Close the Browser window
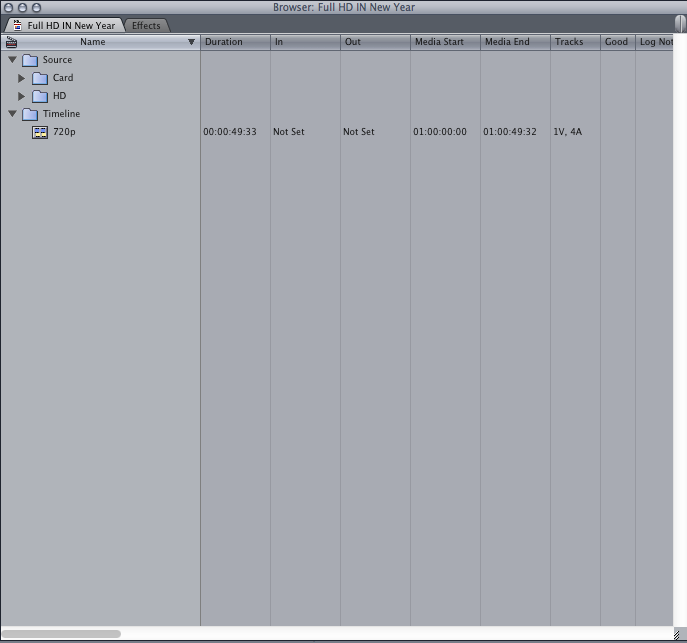This screenshot has width=687, height=643. pos(8,7)
